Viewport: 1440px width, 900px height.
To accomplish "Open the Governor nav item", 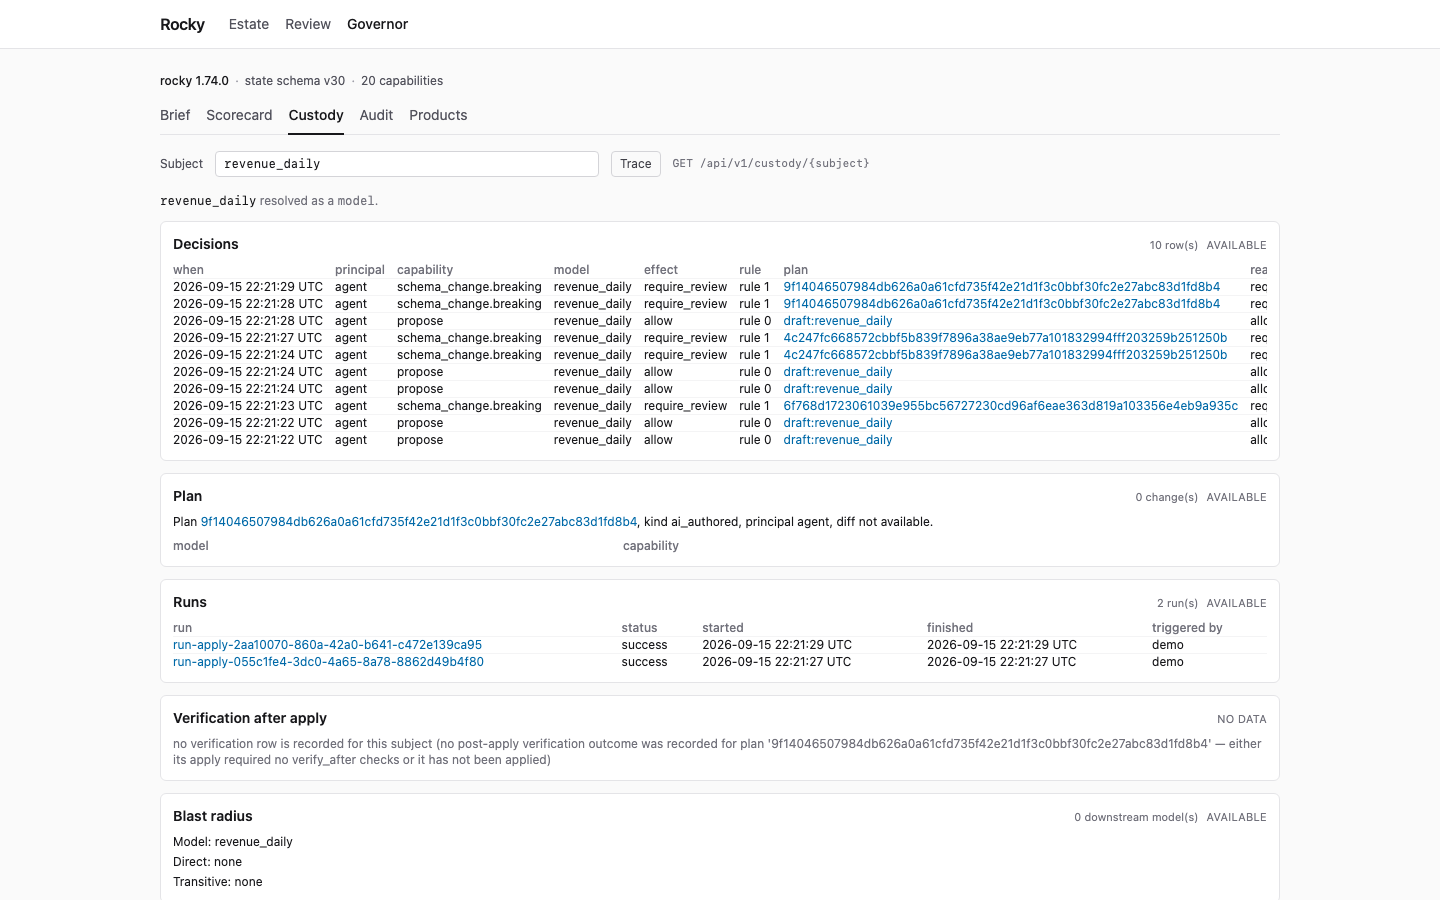I will (x=377, y=24).
